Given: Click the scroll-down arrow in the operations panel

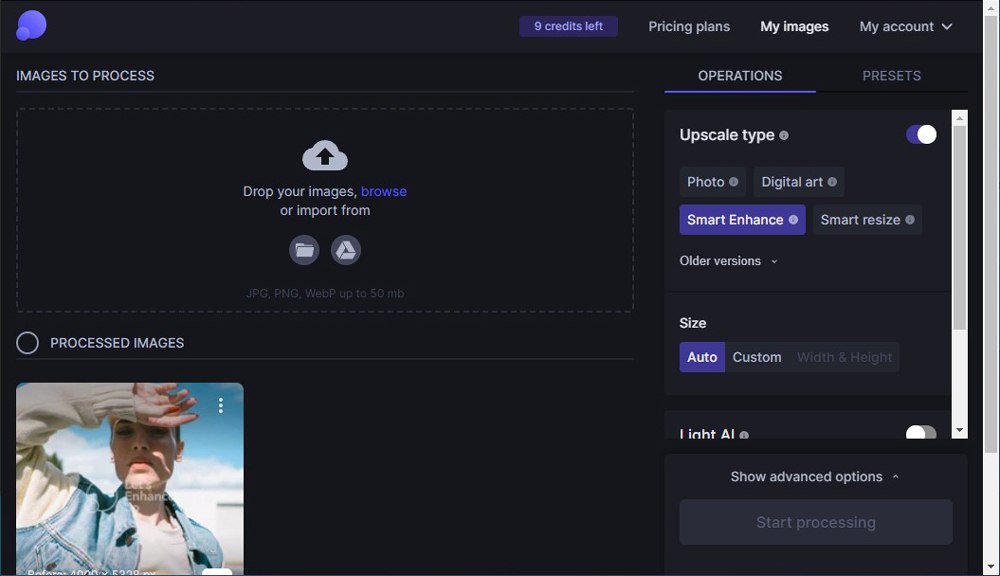Looking at the screenshot, I should tap(960, 430).
